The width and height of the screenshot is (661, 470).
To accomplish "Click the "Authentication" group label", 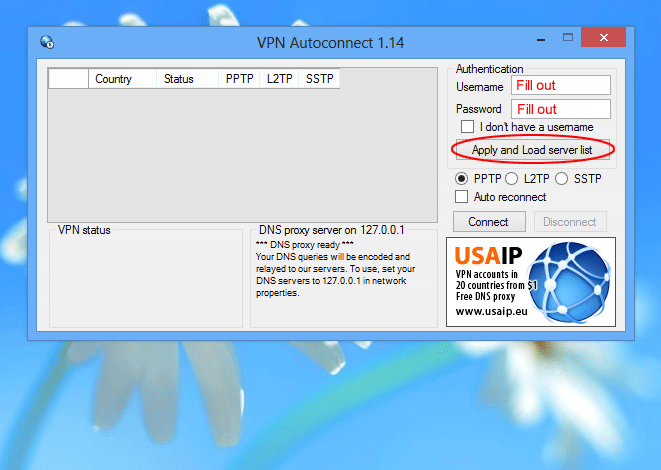I will coord(489,69).
